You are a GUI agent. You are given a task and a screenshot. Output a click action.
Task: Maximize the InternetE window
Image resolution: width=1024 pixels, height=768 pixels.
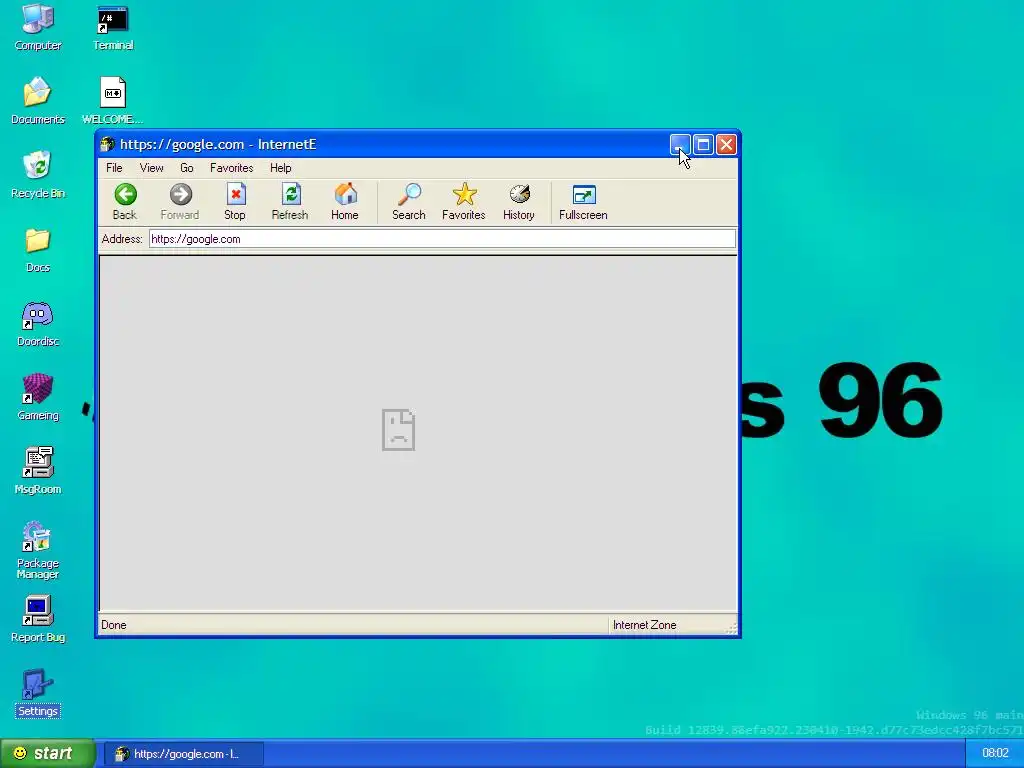[x=703, y=144]
